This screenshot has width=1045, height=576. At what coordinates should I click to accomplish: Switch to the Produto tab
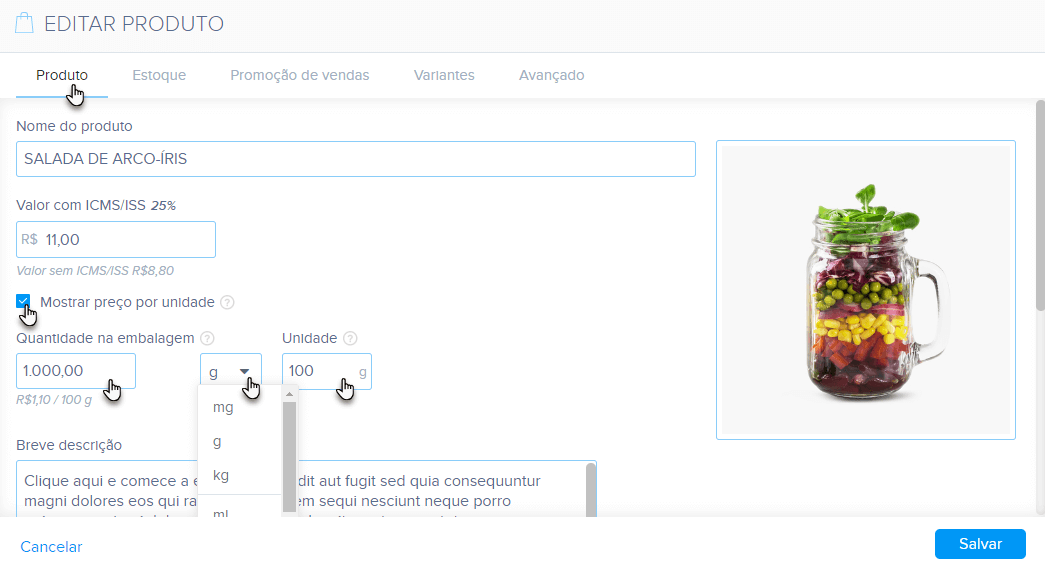coord(62,75)
